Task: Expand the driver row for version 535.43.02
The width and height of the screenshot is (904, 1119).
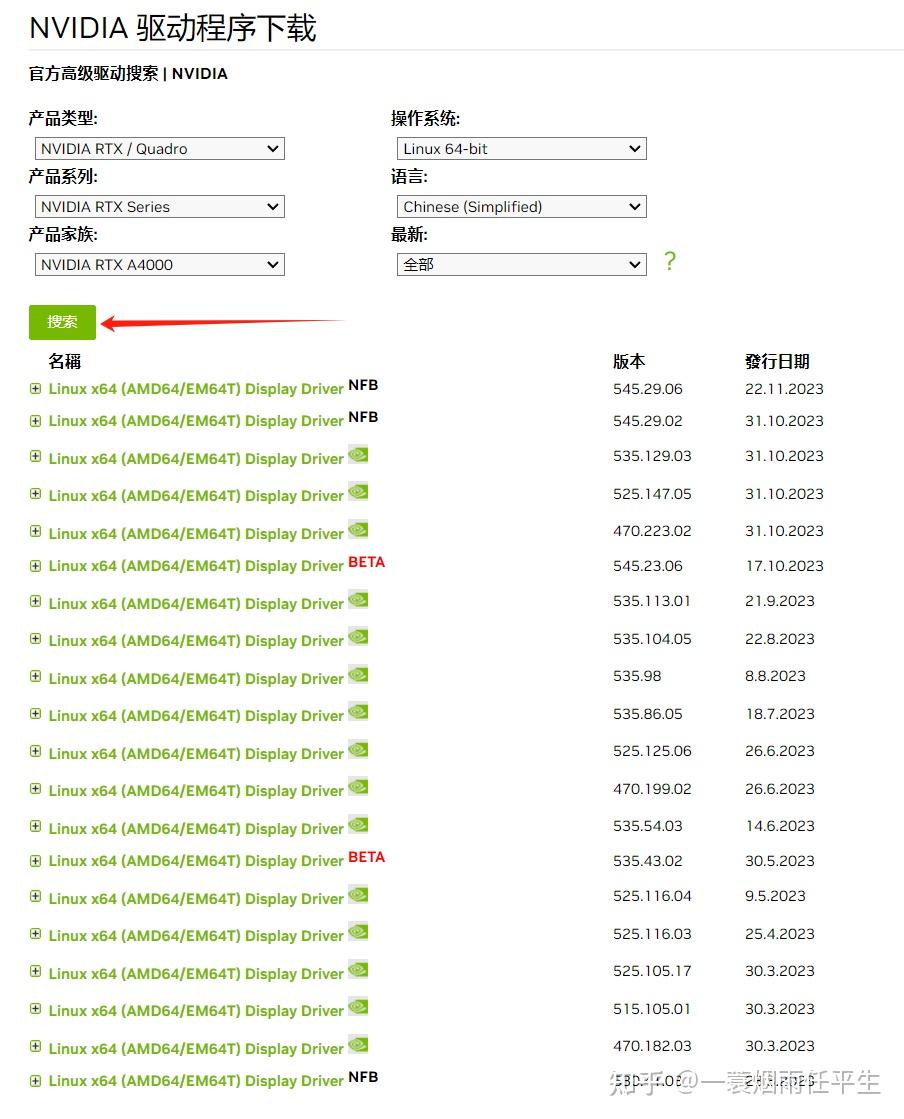Action: tap(36, 861)
